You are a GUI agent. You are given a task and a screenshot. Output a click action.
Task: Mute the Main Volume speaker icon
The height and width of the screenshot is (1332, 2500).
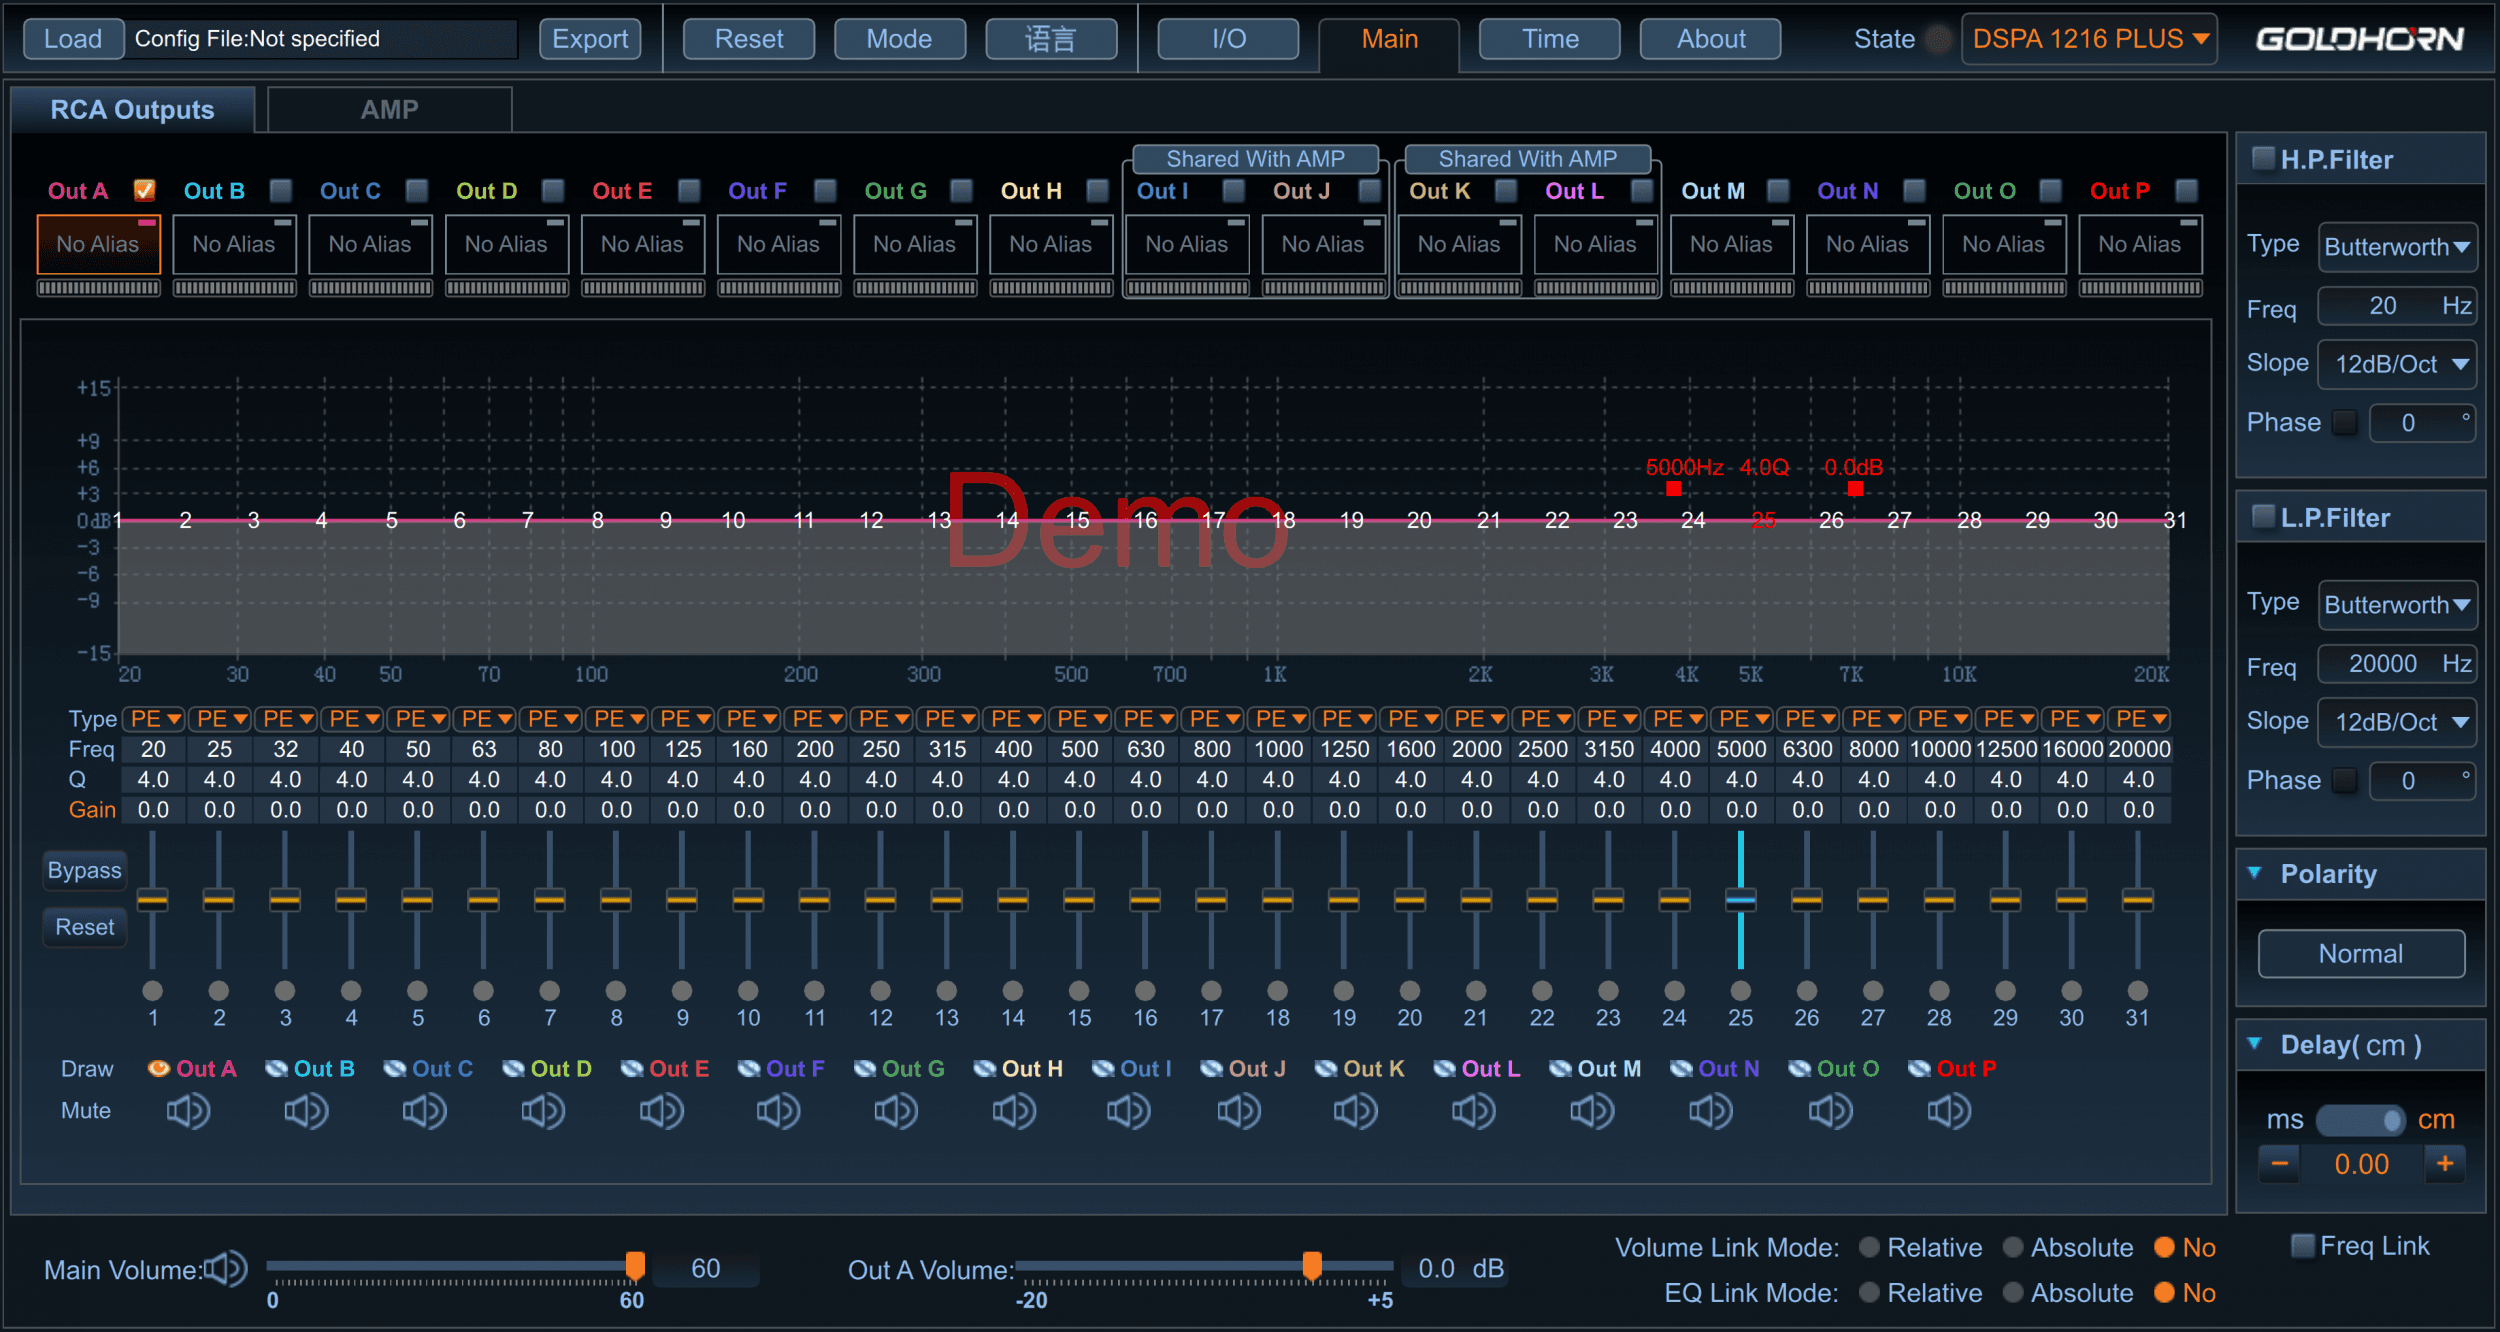(226, 1269)
